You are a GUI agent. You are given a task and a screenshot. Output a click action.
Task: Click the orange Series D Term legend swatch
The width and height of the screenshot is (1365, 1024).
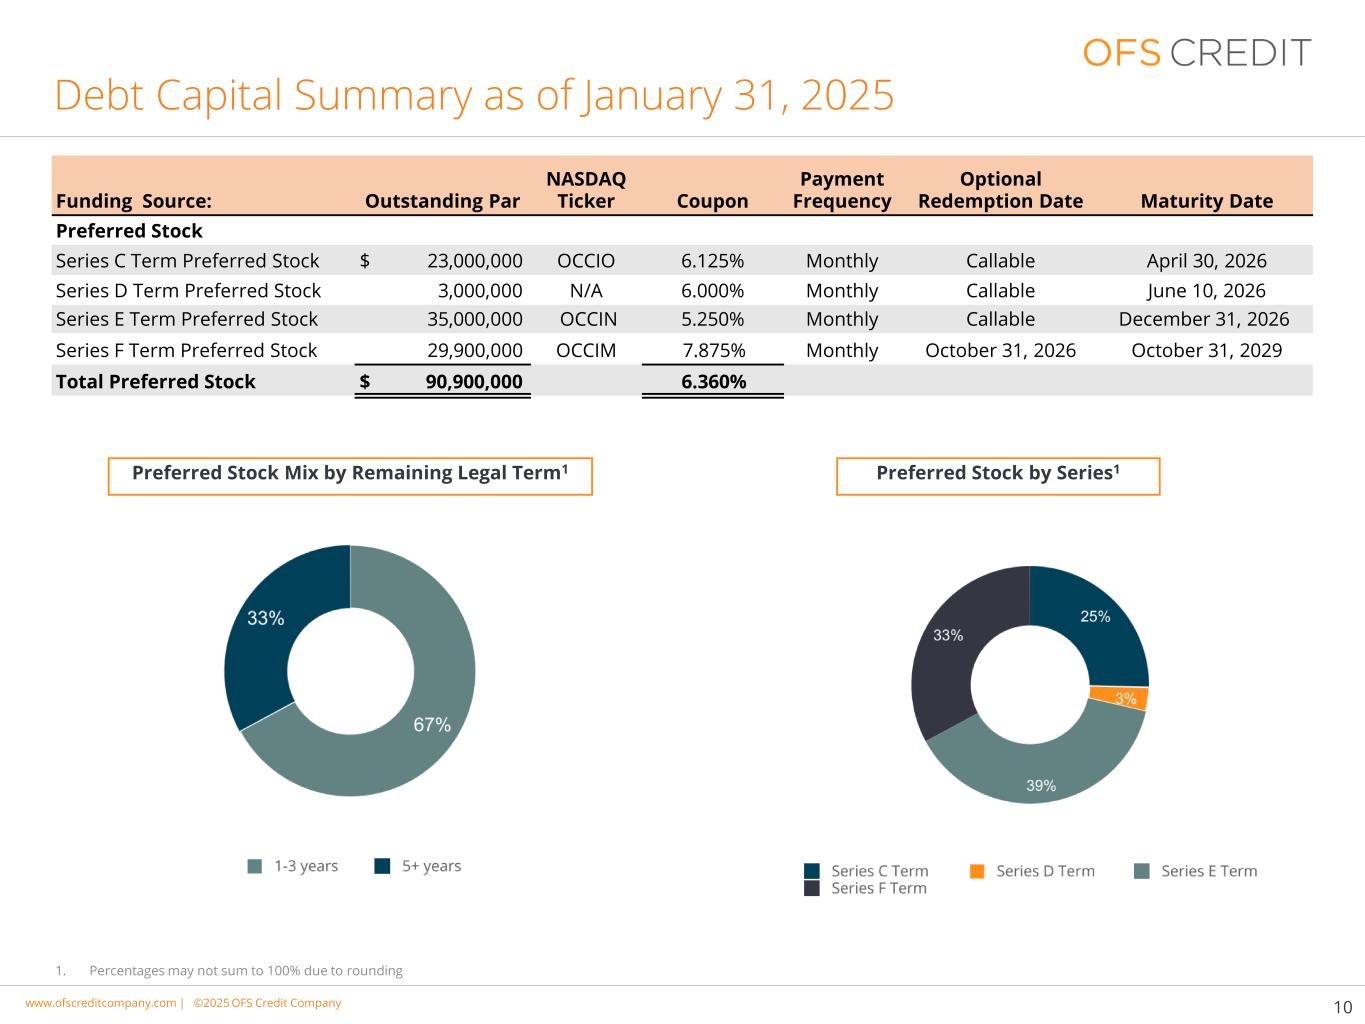(x=977, y=871)
